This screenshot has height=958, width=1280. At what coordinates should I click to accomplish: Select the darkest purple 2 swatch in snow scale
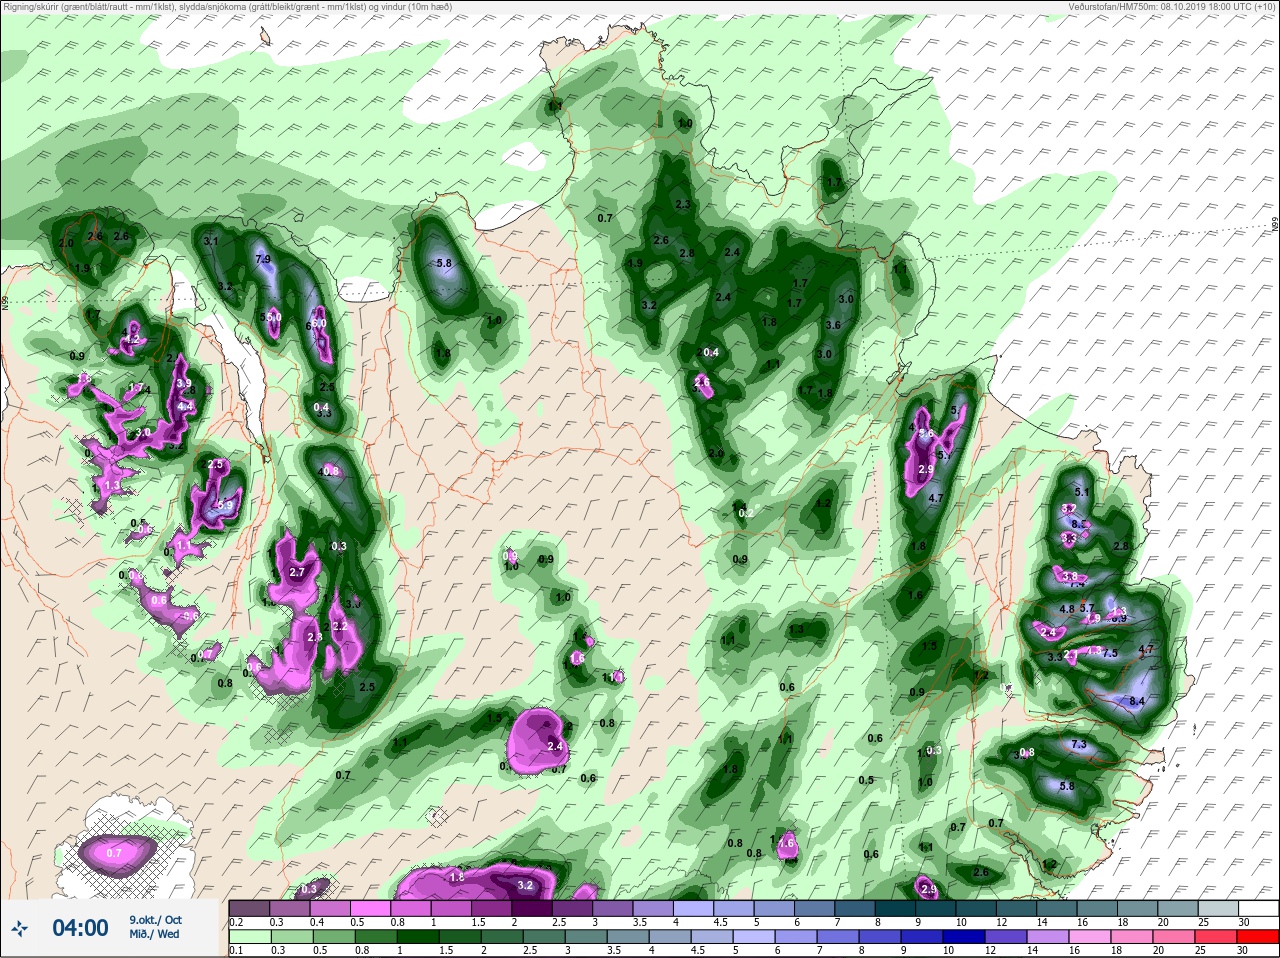click(x=530, y=908)
